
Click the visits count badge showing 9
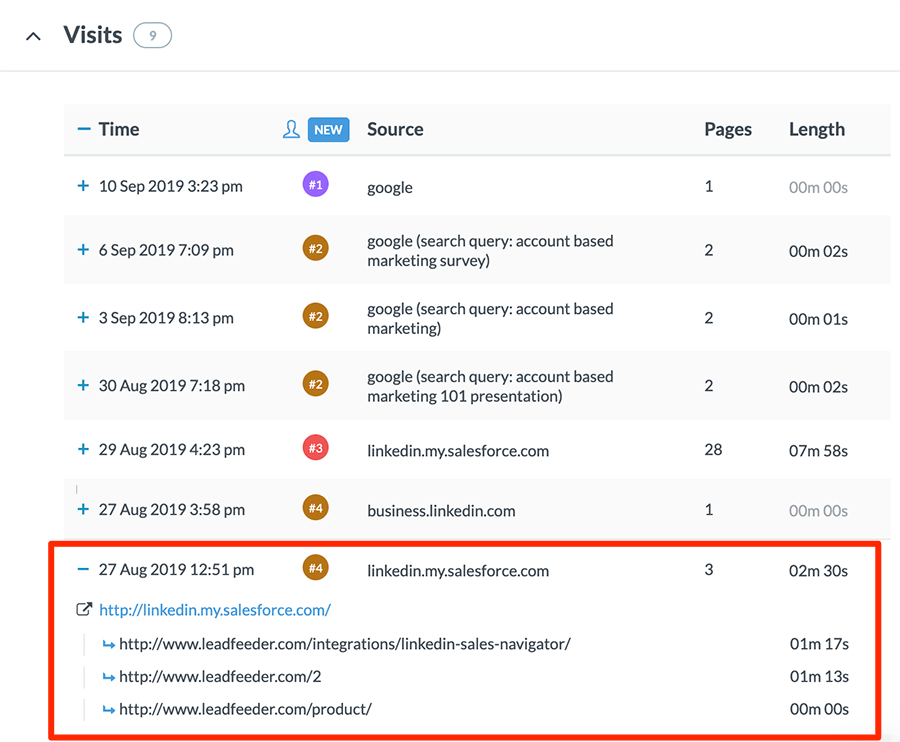(155, 34)
